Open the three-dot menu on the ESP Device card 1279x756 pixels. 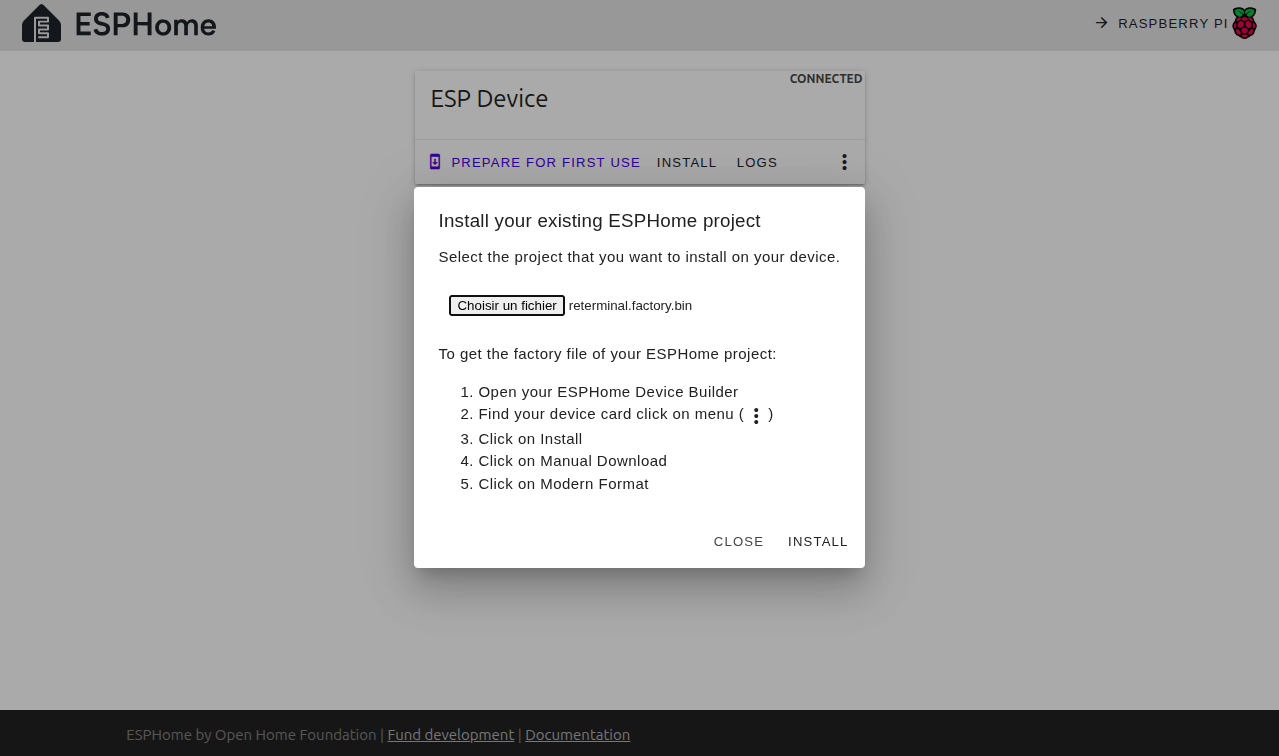(844, 161)
